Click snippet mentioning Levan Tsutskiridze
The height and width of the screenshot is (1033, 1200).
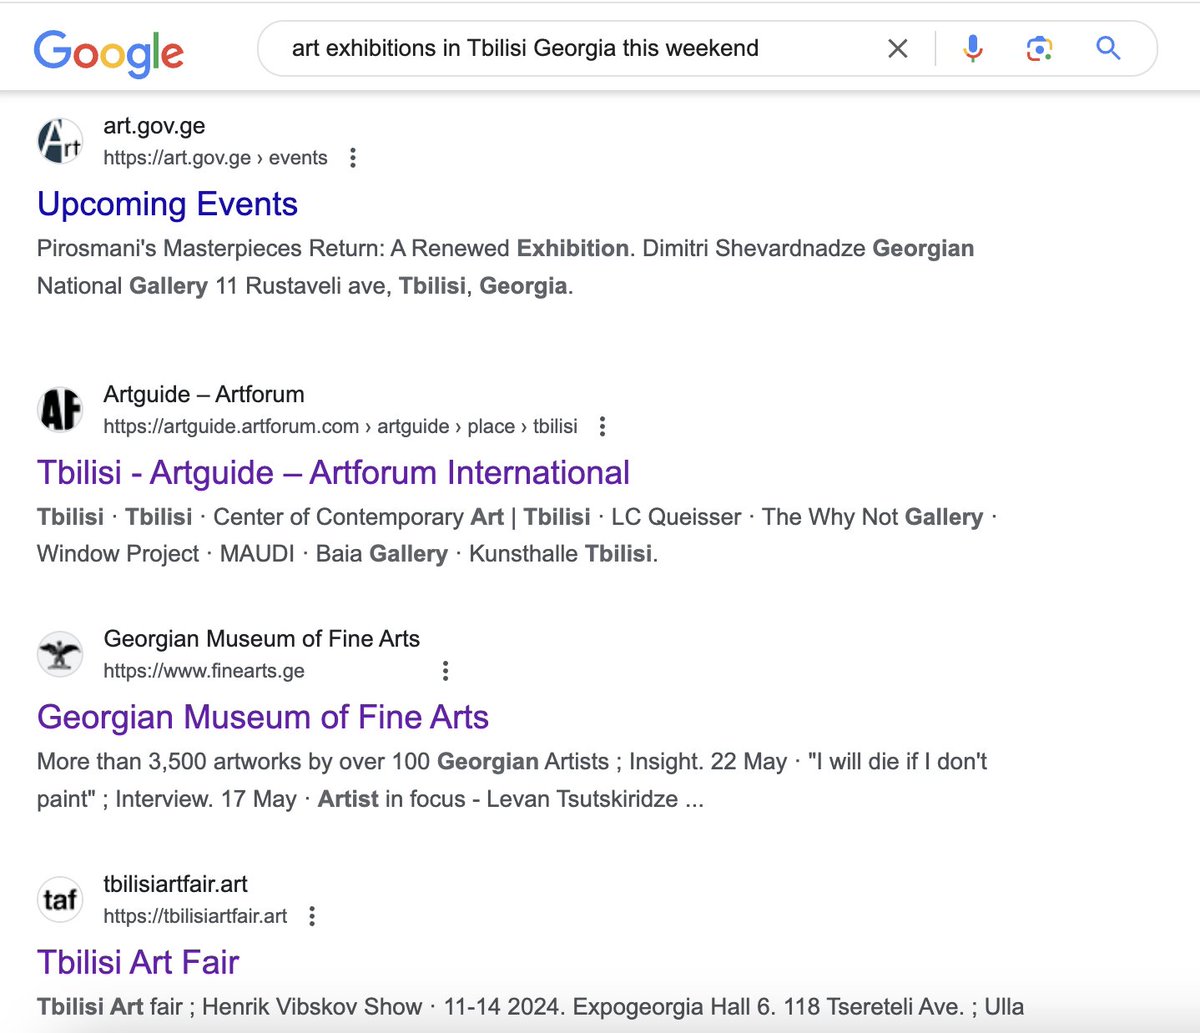(512, 780)
